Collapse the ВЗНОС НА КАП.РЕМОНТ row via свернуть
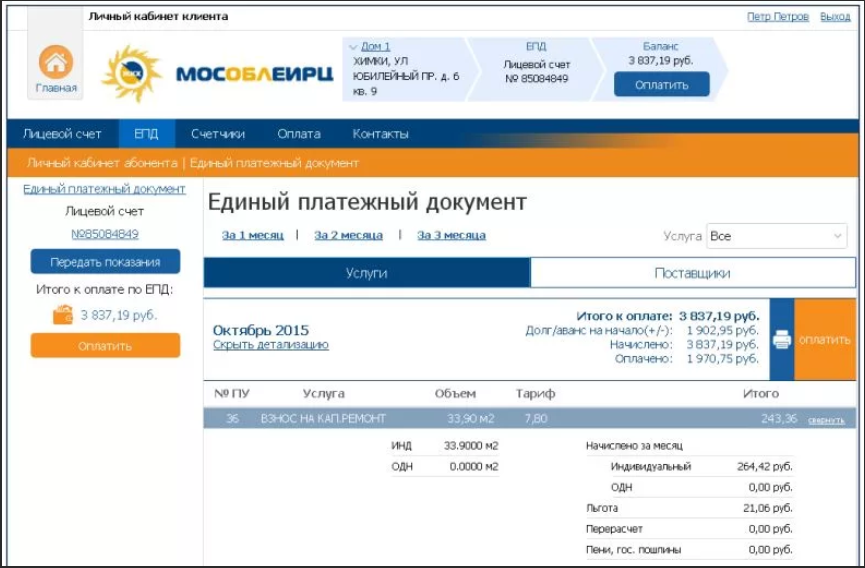The height and width of the screenshot is (568, 865). [826, 420]
